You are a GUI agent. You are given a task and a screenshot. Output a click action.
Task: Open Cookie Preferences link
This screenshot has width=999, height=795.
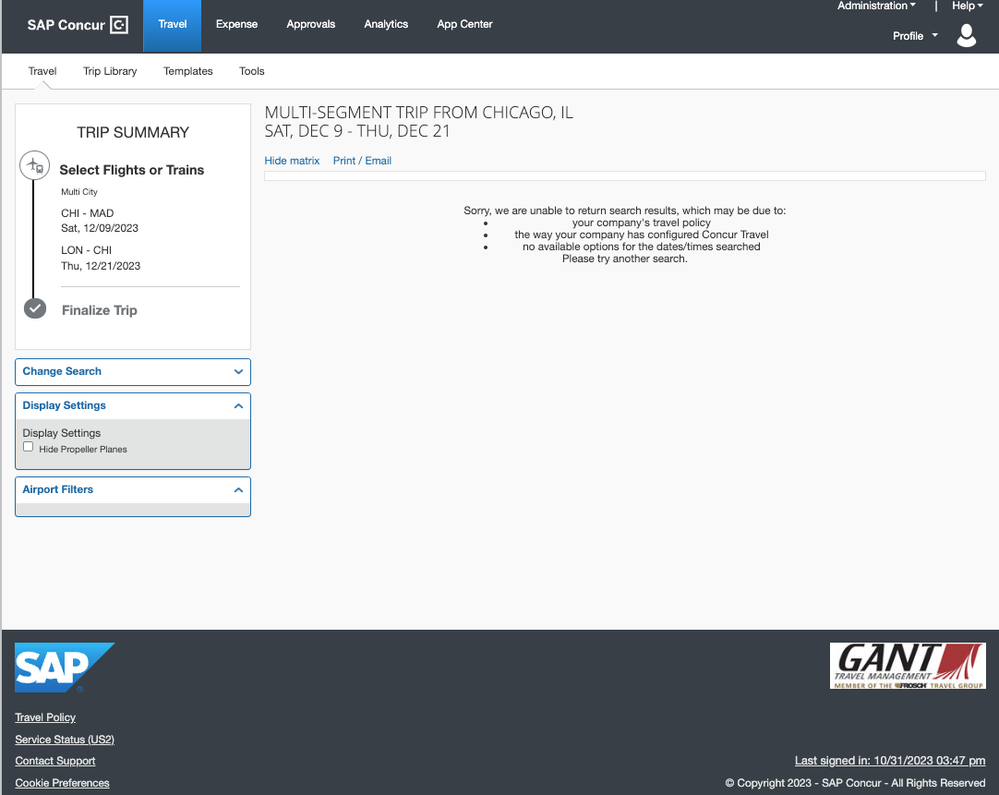coord(62,783)
